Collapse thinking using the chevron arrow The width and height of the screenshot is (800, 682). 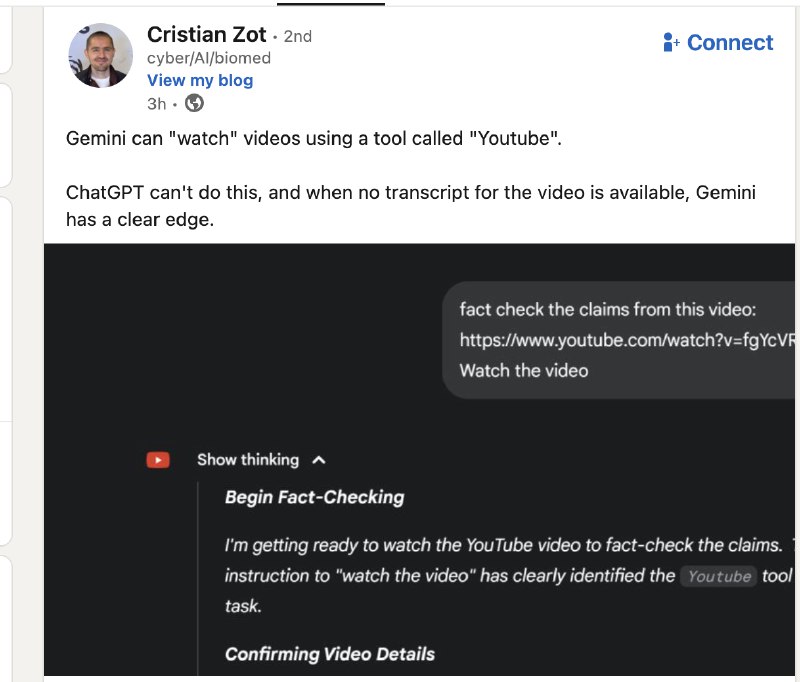pos(319,460)
